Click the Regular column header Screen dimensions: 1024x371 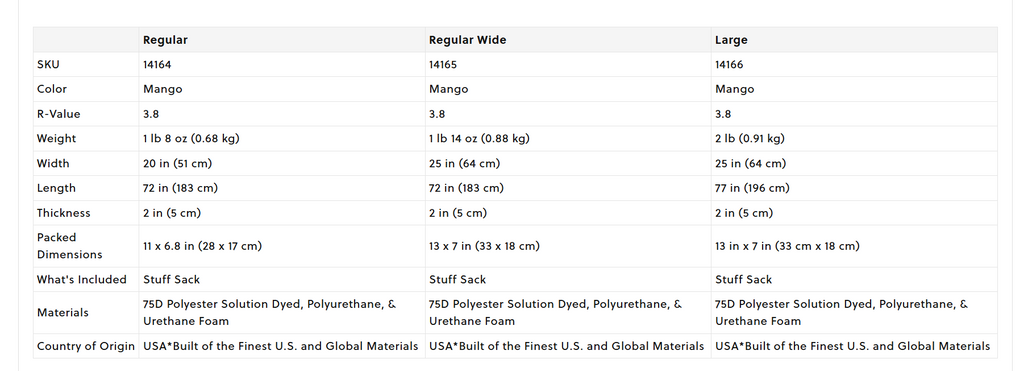tap(165, 40)
